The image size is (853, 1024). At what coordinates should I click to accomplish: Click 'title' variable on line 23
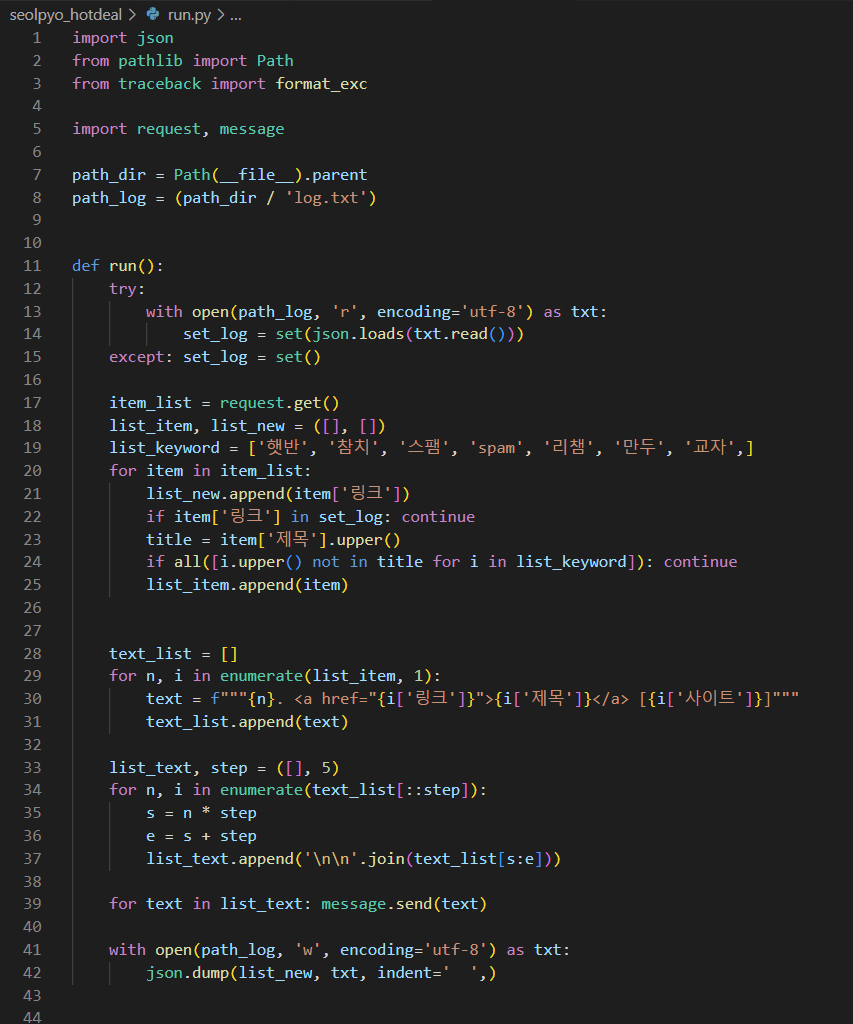[x=169, y=539]
